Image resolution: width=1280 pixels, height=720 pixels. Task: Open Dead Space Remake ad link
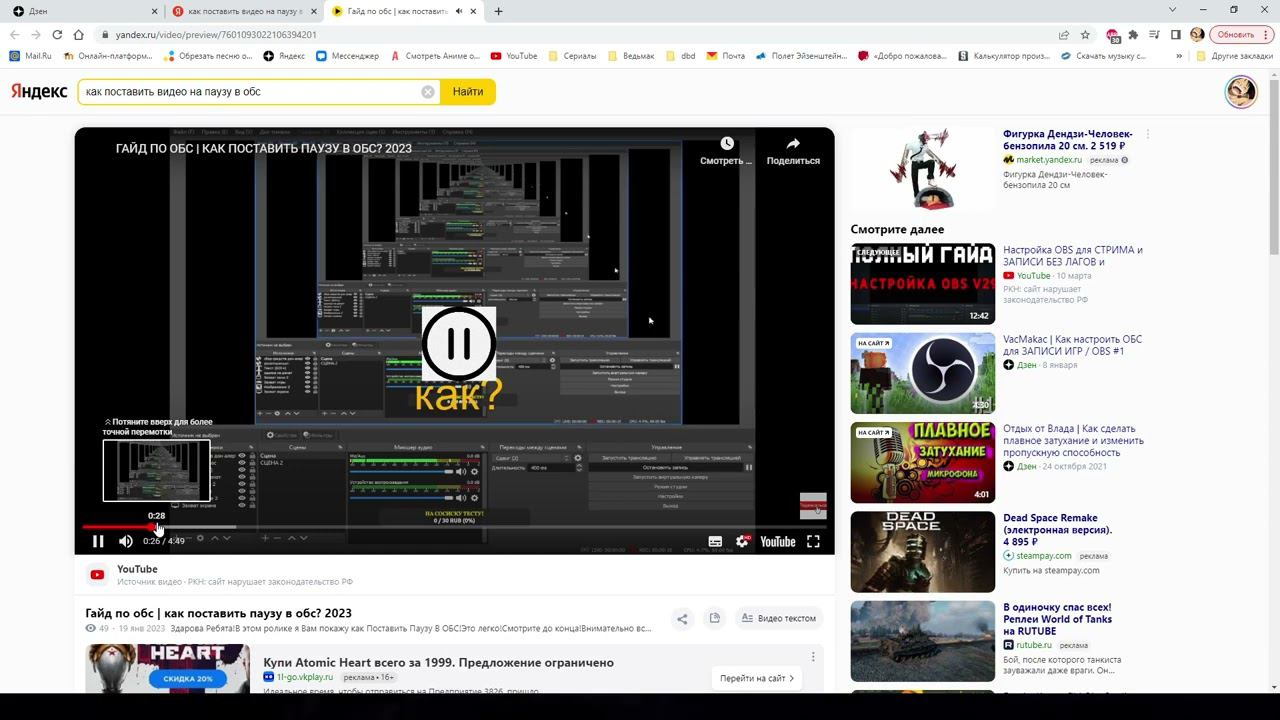(x=1057, y=530)
